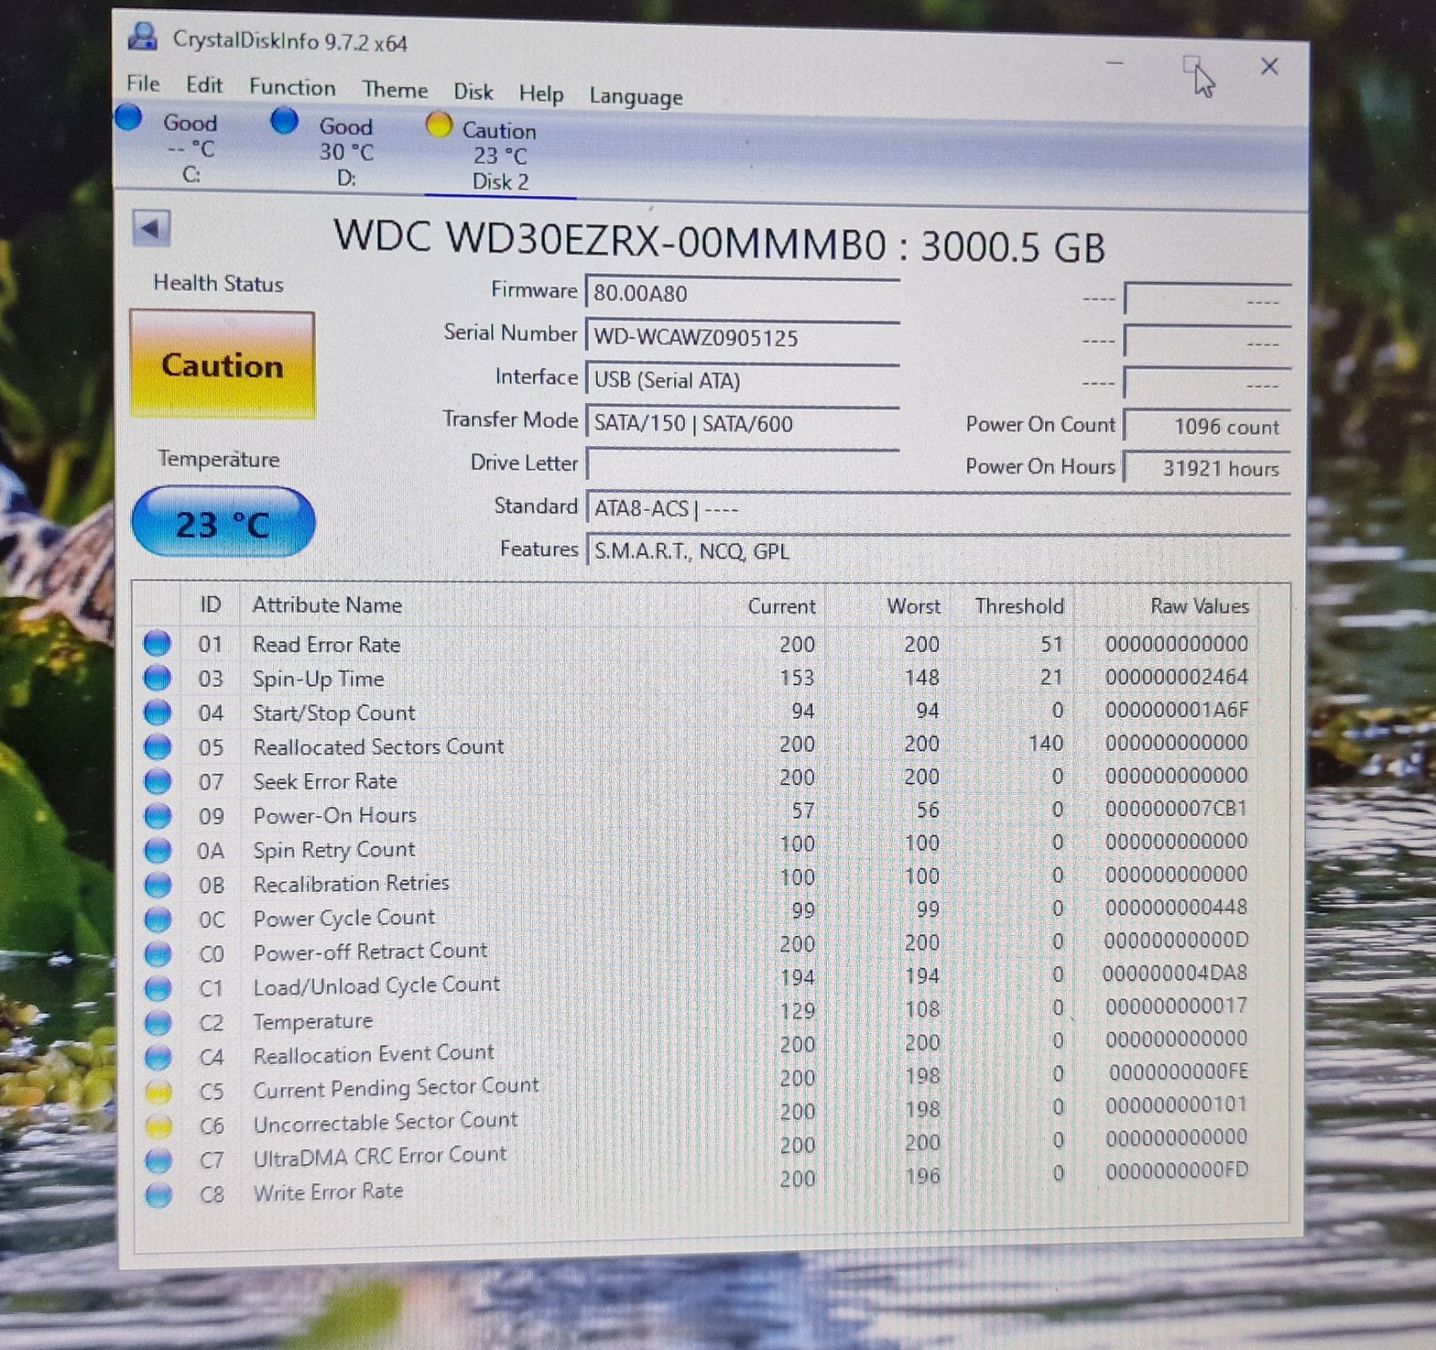1436x1350 pixels.
Task: Click the Current column header
Action: pos(781,606)
